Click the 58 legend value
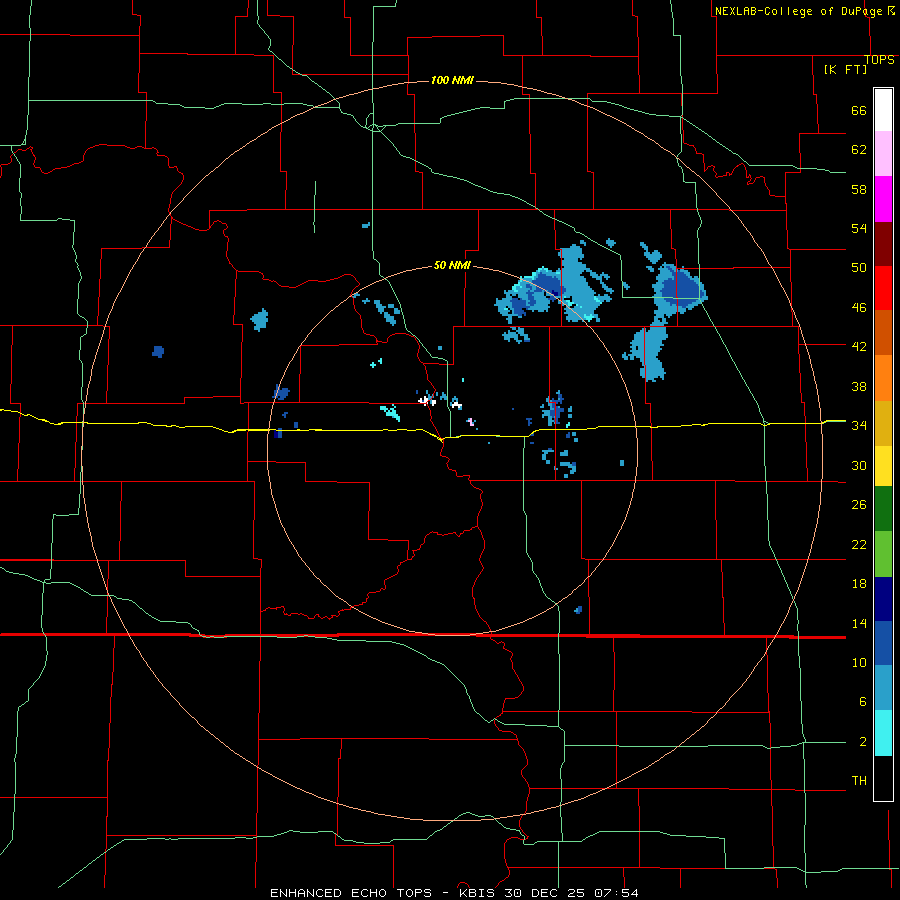 tap(859, 189)
